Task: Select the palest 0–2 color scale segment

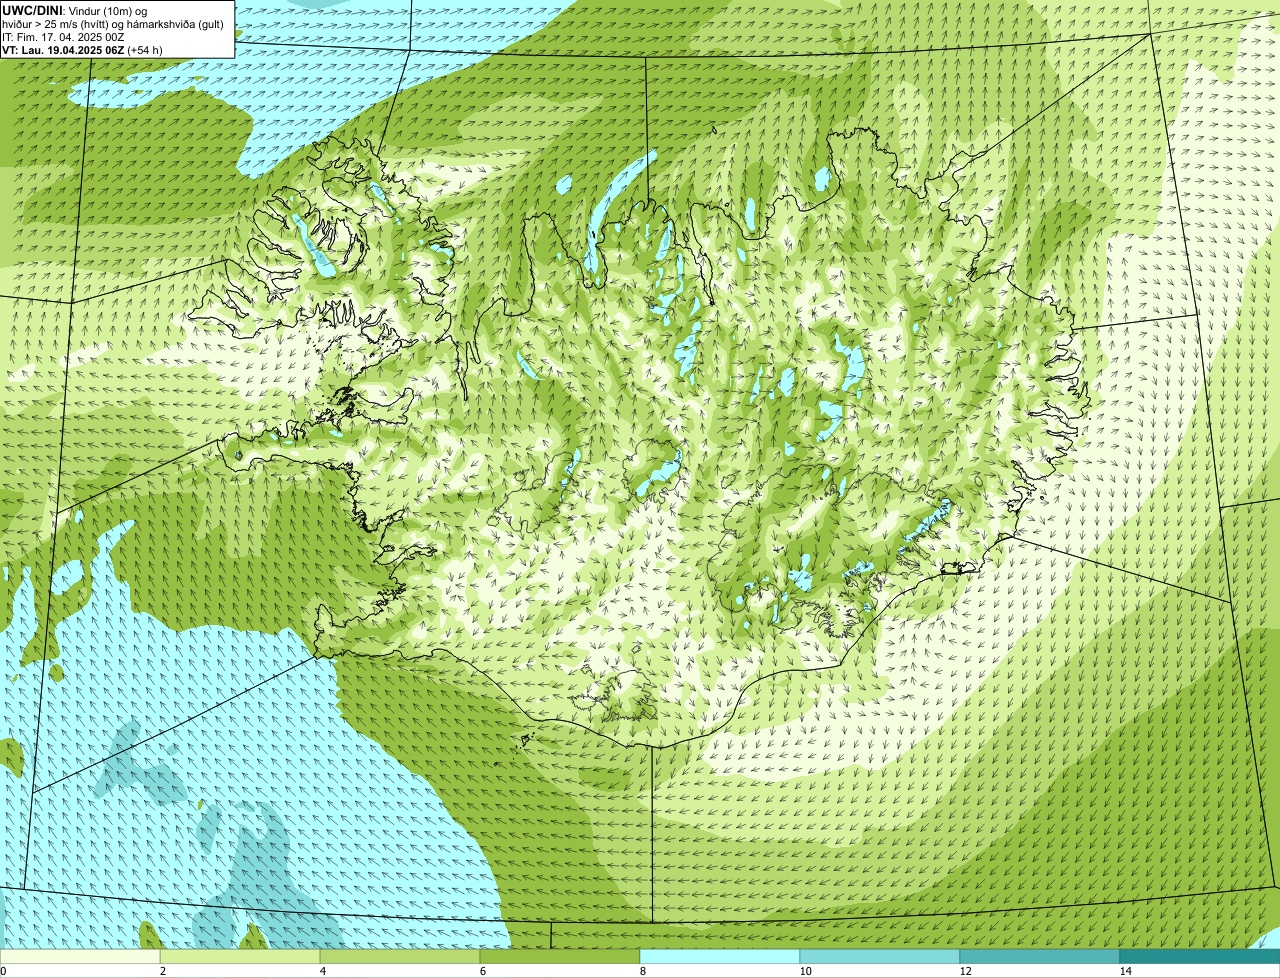Action: (x=80, y=956)
